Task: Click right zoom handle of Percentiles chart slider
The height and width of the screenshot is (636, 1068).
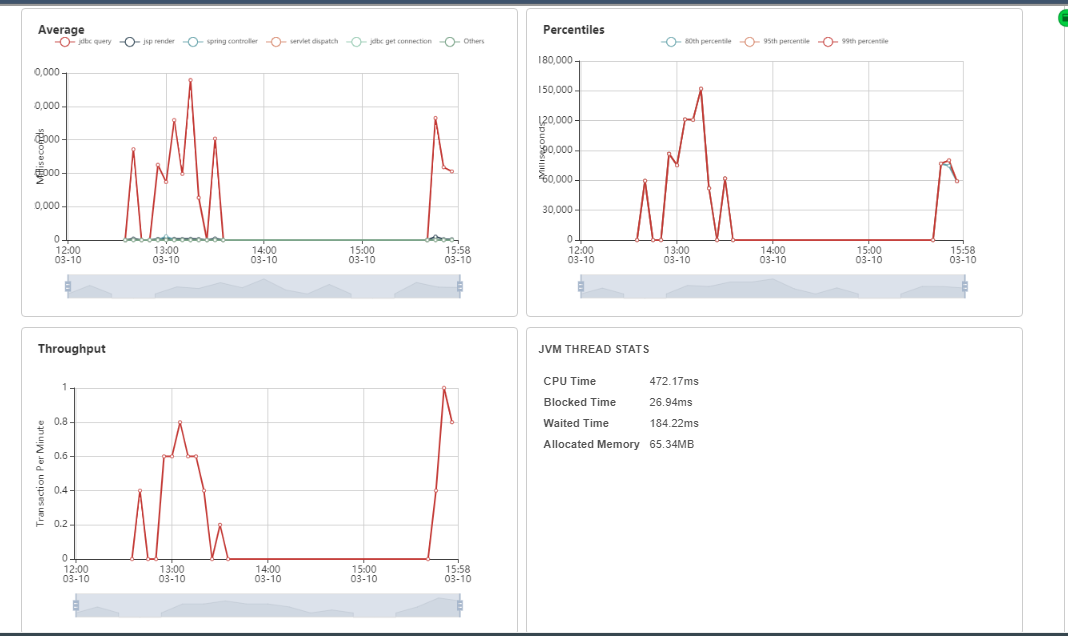Action: tap(965, 287)
